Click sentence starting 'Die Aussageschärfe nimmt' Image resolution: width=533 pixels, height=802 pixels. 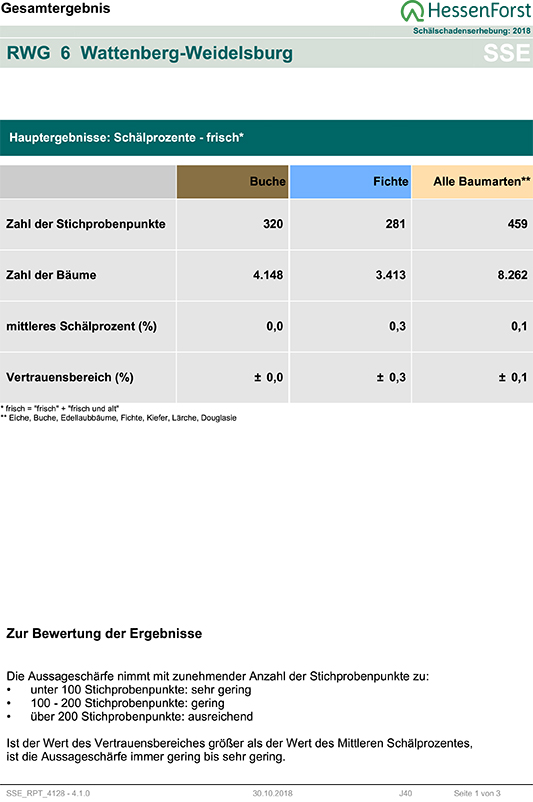coord(217,676)
